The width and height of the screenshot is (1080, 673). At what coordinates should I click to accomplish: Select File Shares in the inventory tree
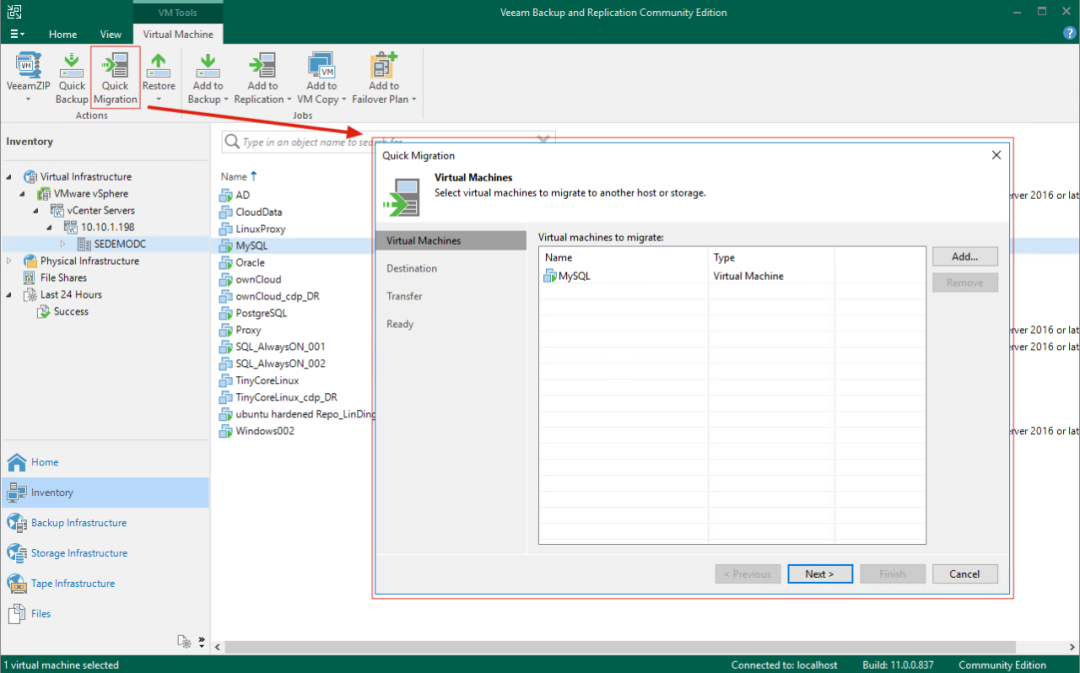point(63,278)
